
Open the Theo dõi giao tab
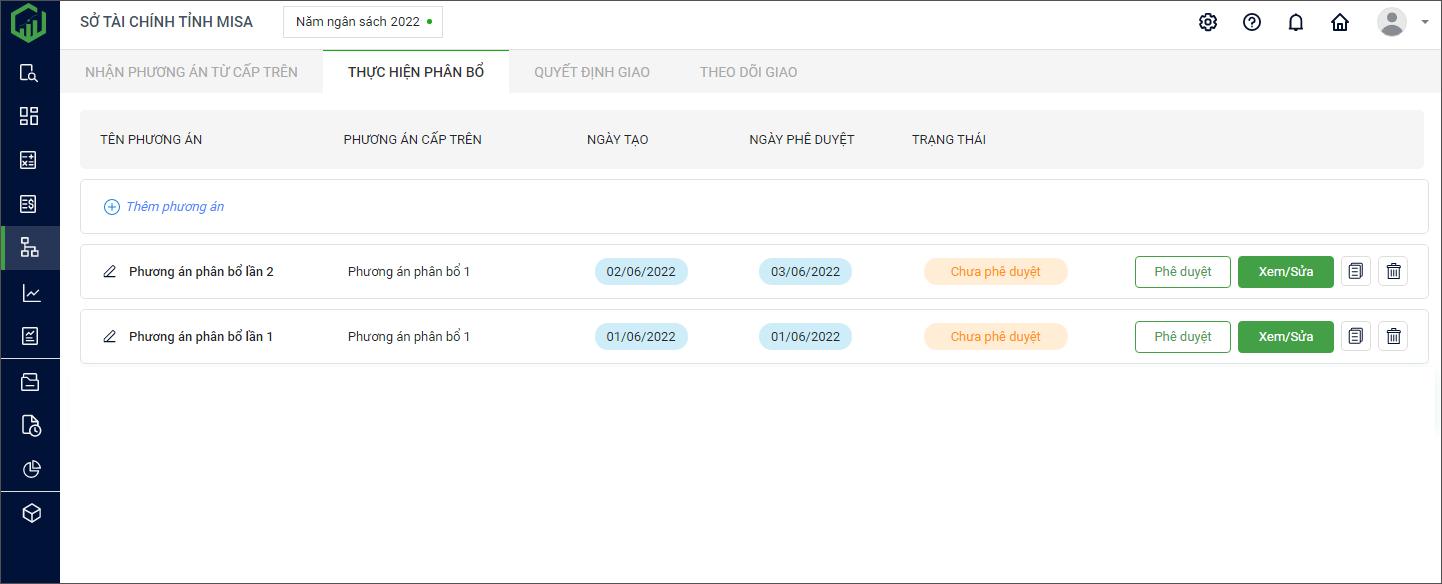pyautogui.click(x=748, y=72)
